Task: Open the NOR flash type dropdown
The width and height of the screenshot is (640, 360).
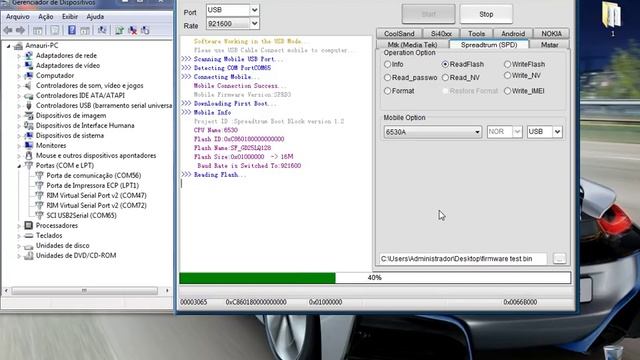Action: [x=517, y=132]
